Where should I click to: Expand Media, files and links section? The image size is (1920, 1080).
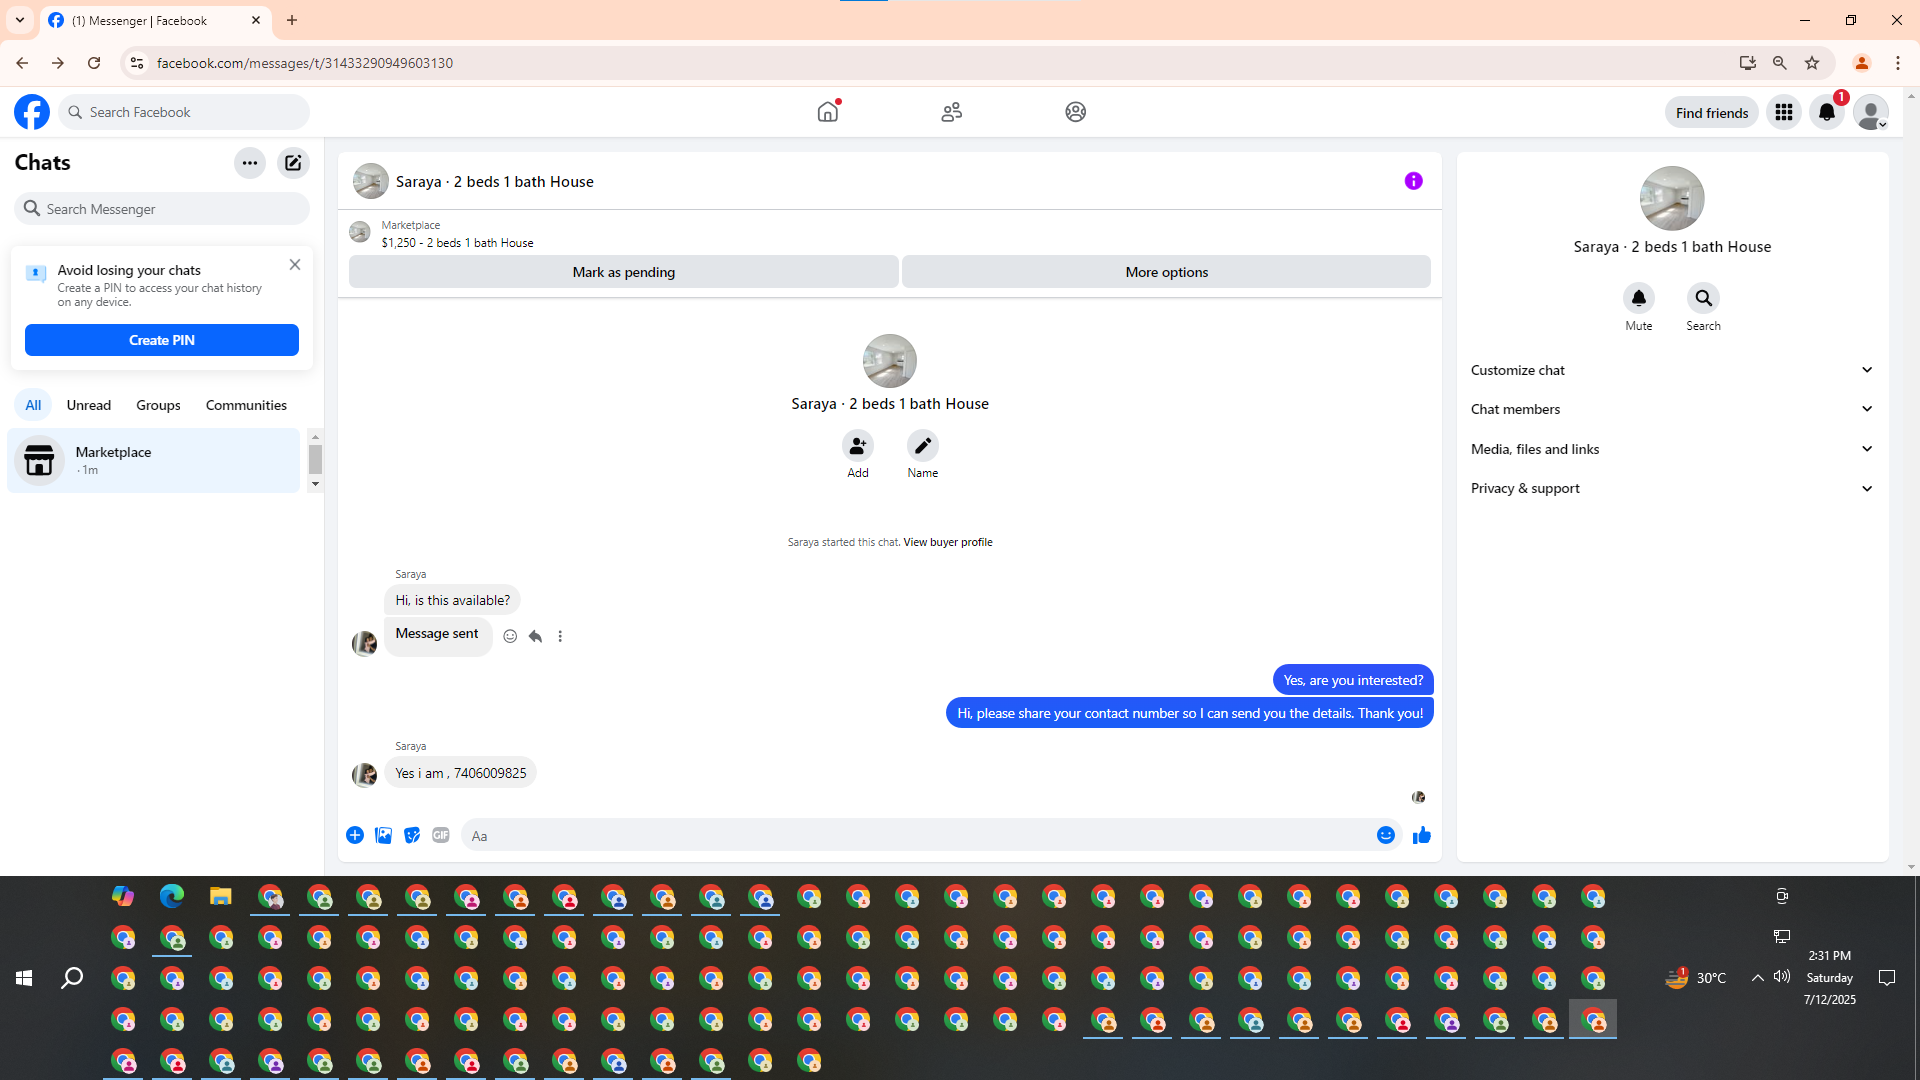click(1671, 449)
